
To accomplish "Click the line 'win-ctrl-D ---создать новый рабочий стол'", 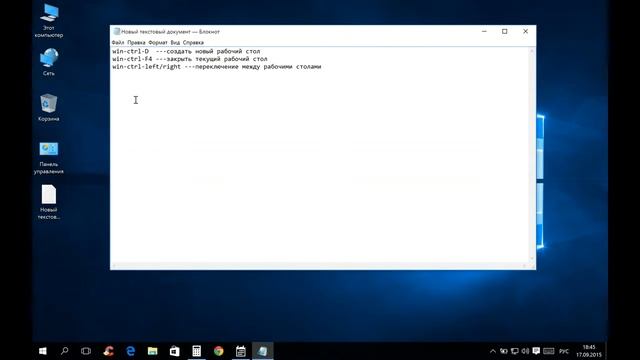I will (186, 51).
